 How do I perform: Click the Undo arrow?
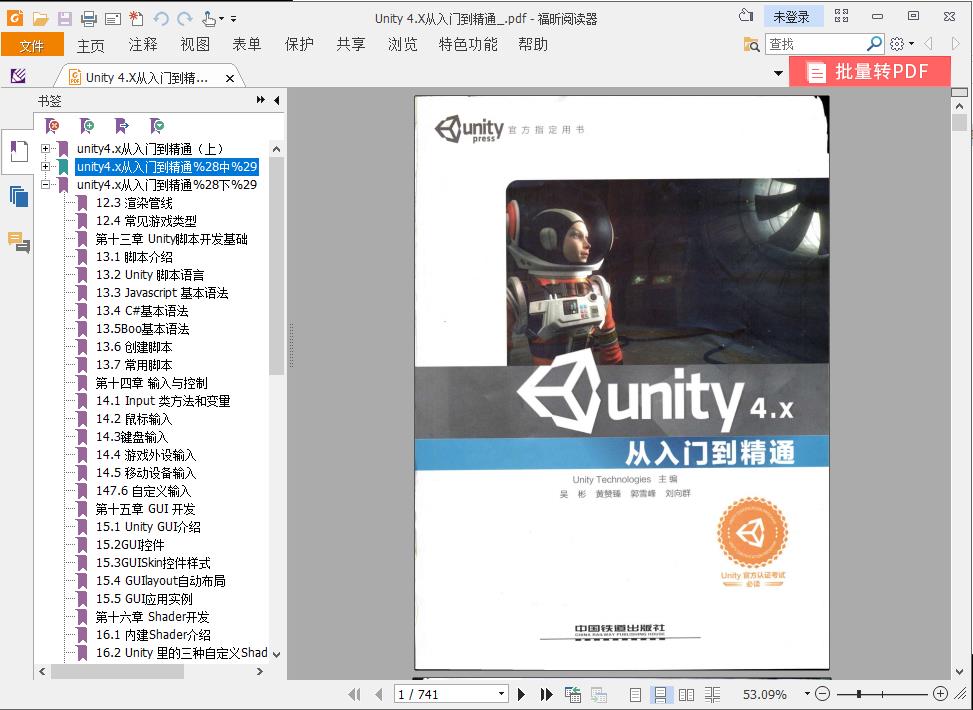point(161,19)
